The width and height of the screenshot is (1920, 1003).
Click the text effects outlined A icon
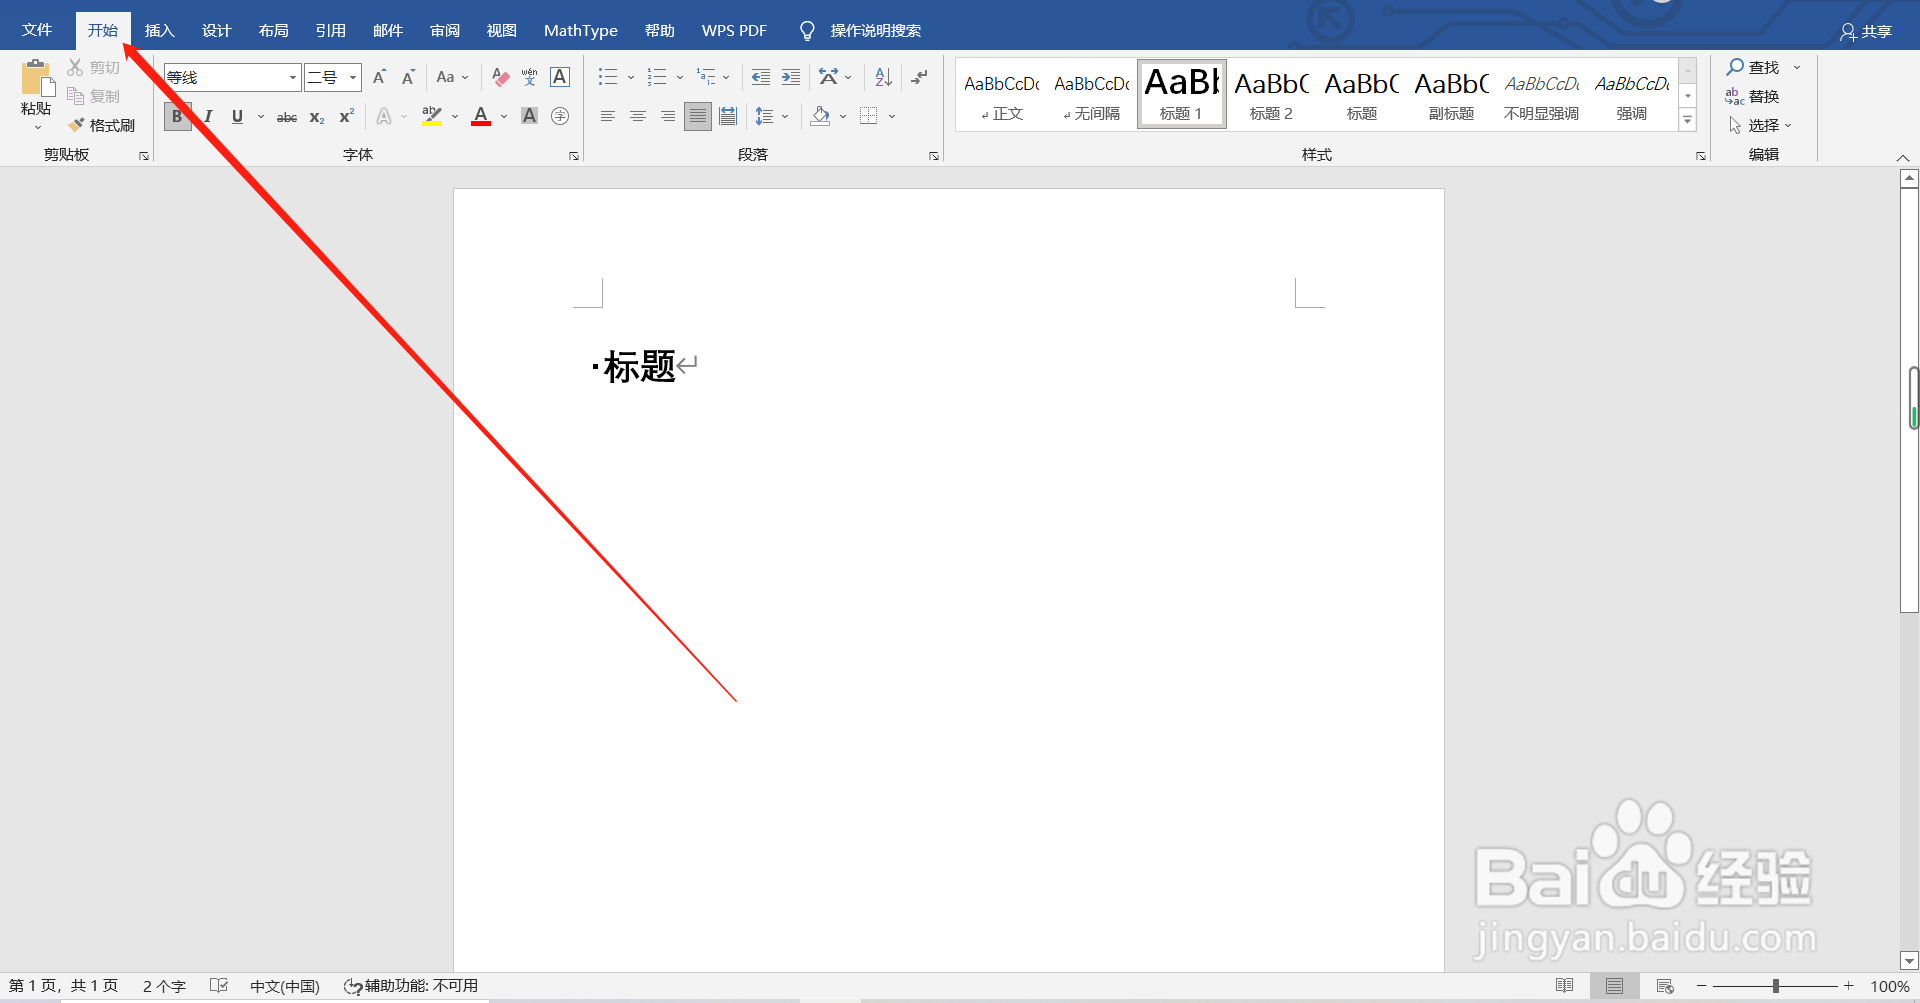tap(384, 116)
